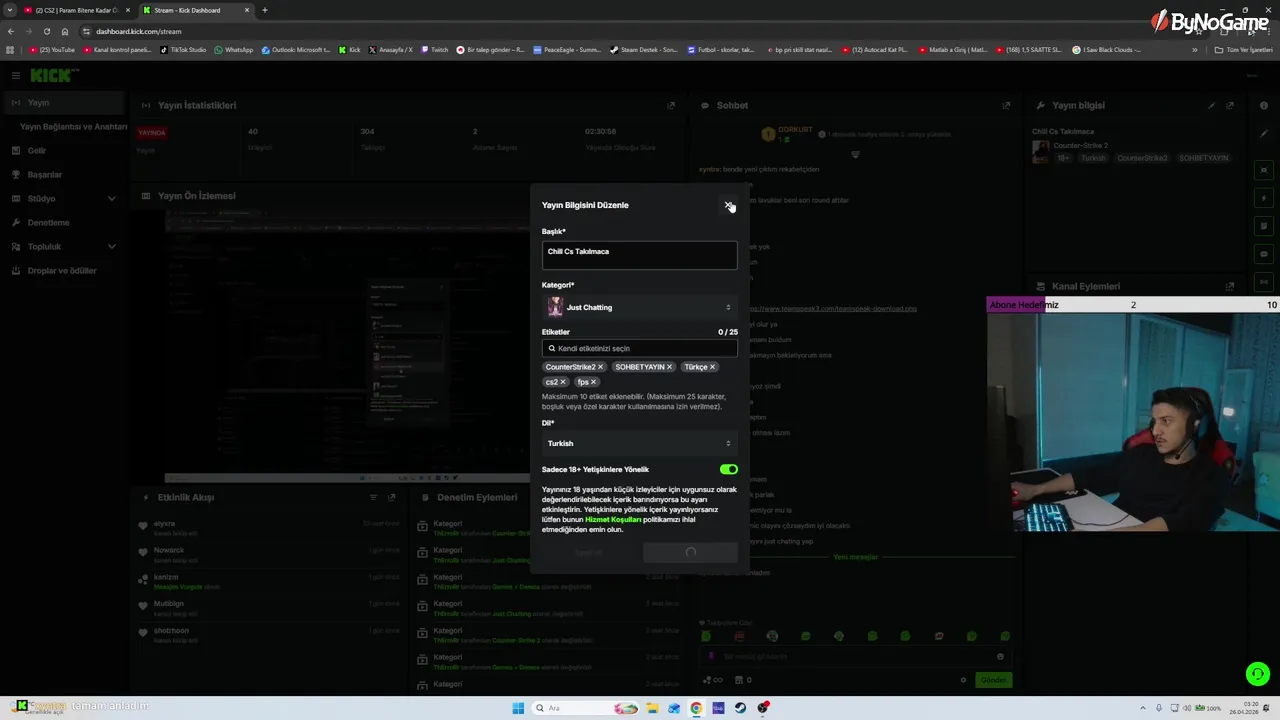Open the Dil dropdown set to Turkish
This screenshot has height=720, width=1280.
click(x=639, y=443)
